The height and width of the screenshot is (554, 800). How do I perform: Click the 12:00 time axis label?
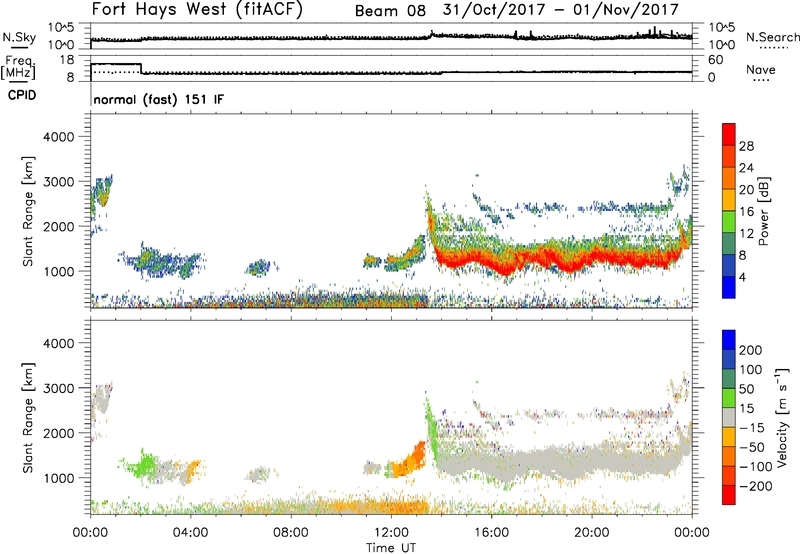tap(391, 533)
